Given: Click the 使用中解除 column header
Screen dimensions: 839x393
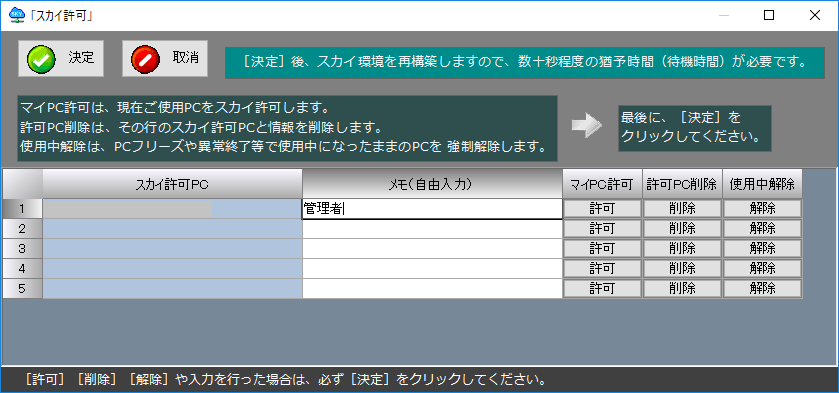Looking at the screenshot, I should click(762, 184).
